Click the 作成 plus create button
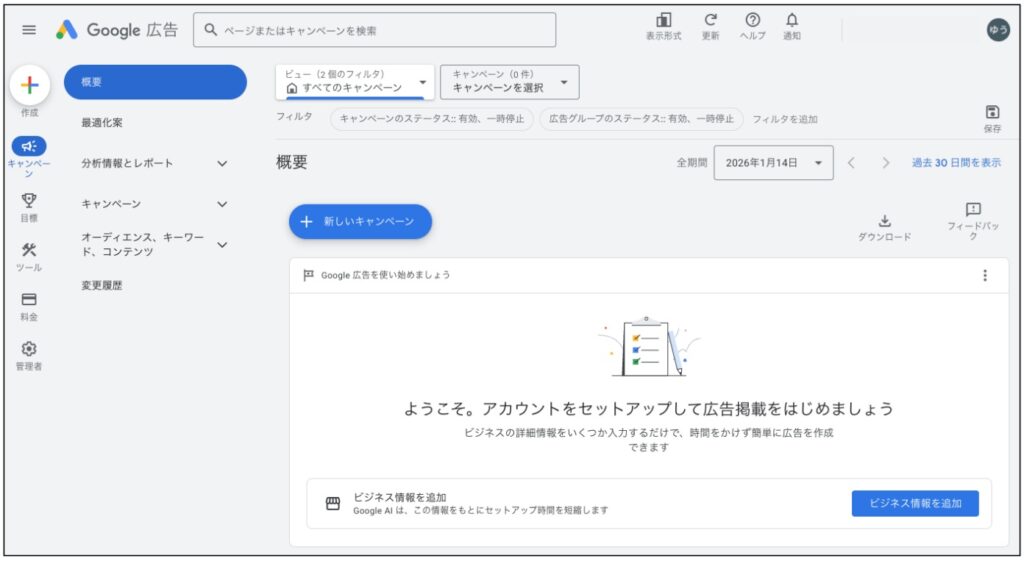 (x=30, y=85)
